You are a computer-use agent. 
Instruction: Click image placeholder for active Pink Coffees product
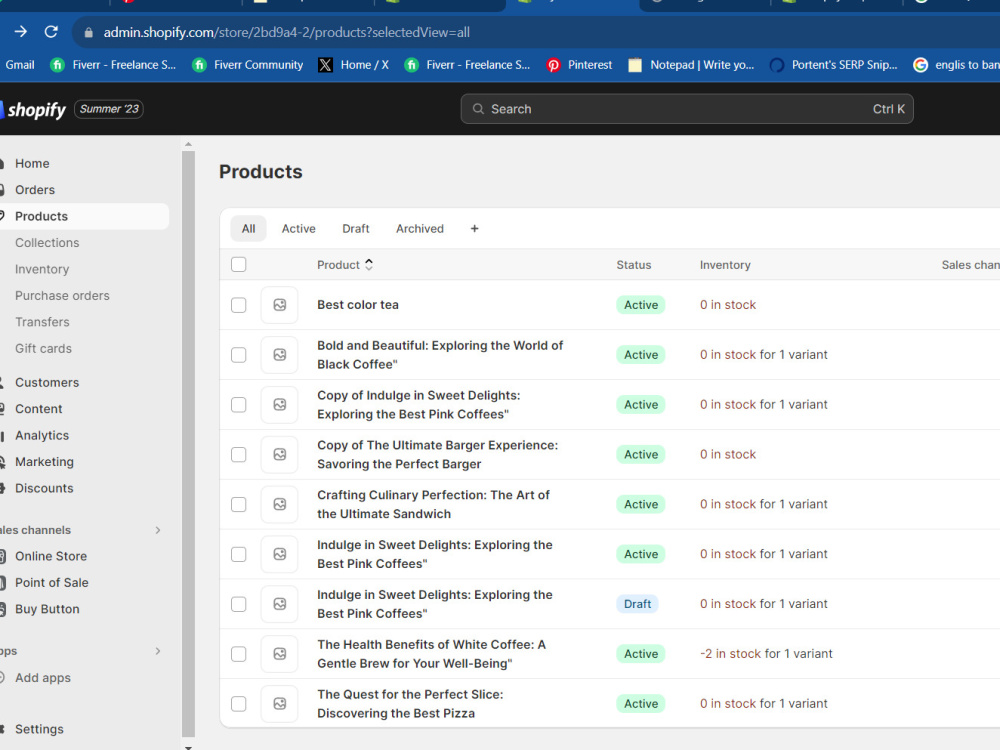(x=279, y=554)
